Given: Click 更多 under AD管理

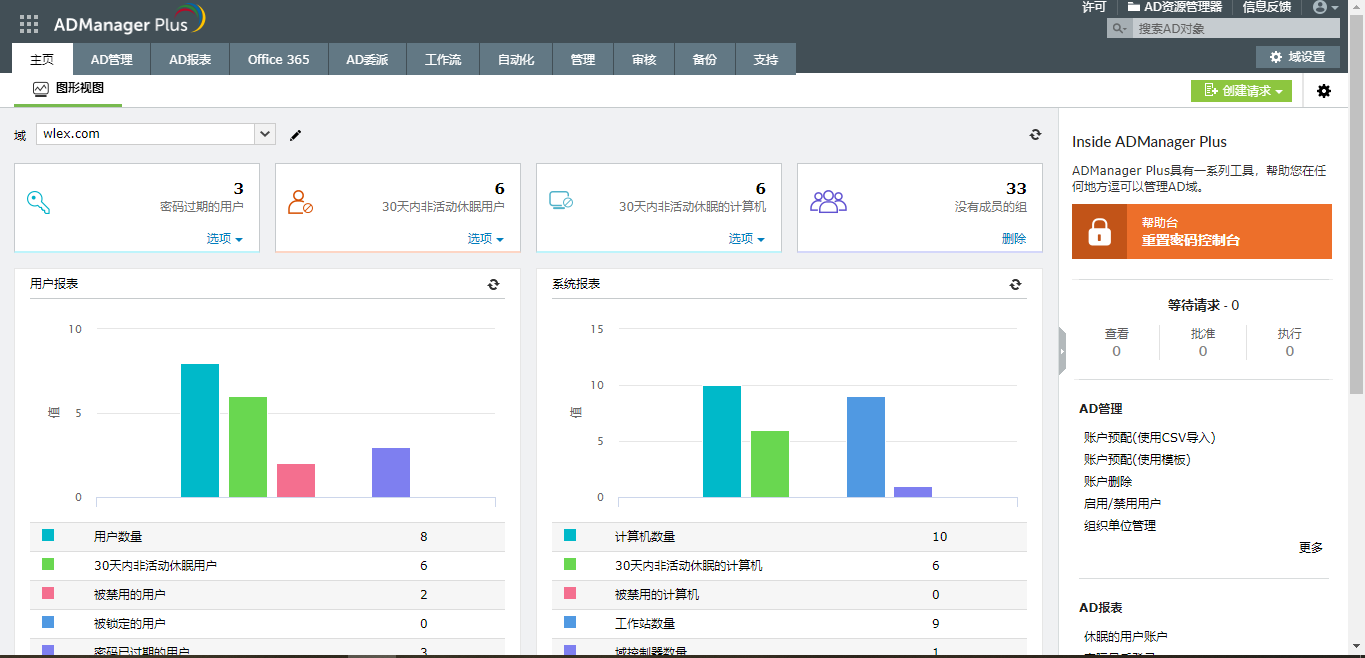Looking at the screenshot, I should point(1311,548).
